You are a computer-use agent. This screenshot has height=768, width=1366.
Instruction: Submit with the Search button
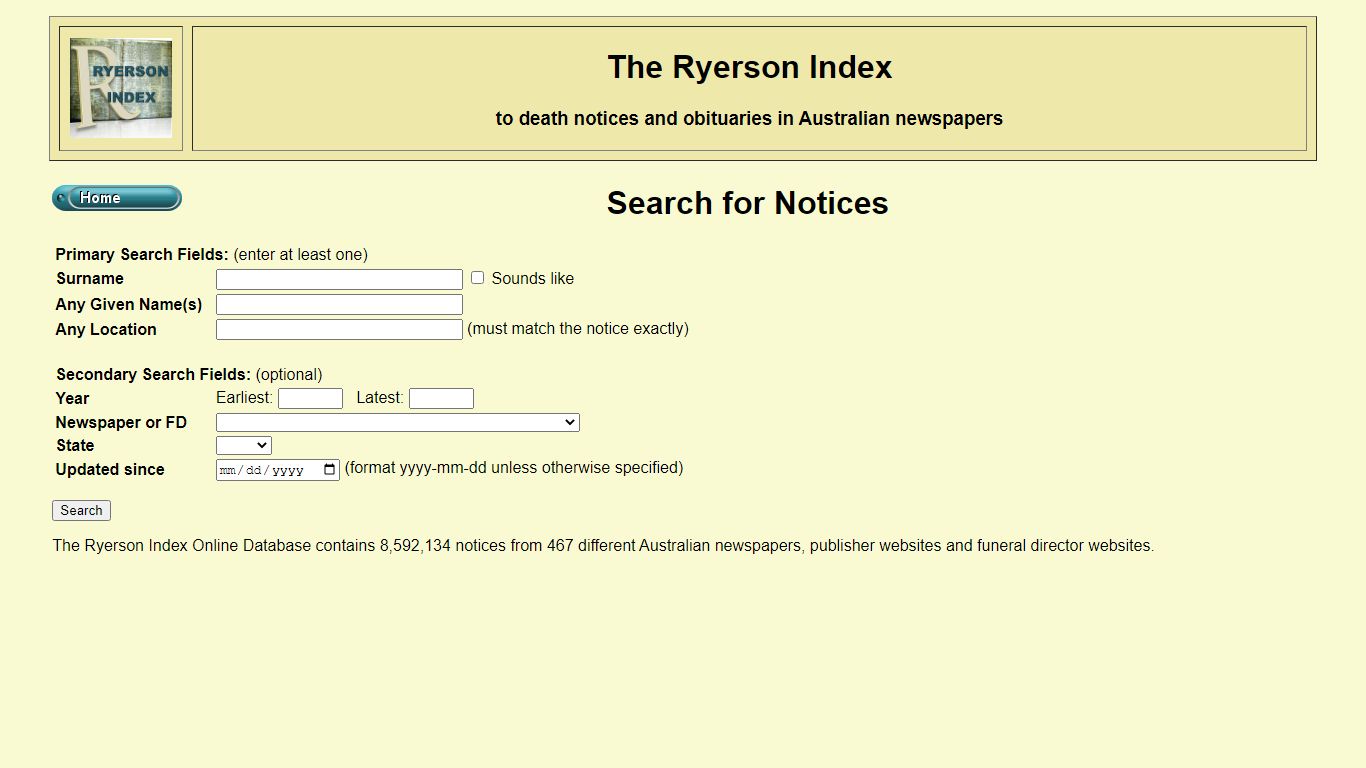click(81, 510)
